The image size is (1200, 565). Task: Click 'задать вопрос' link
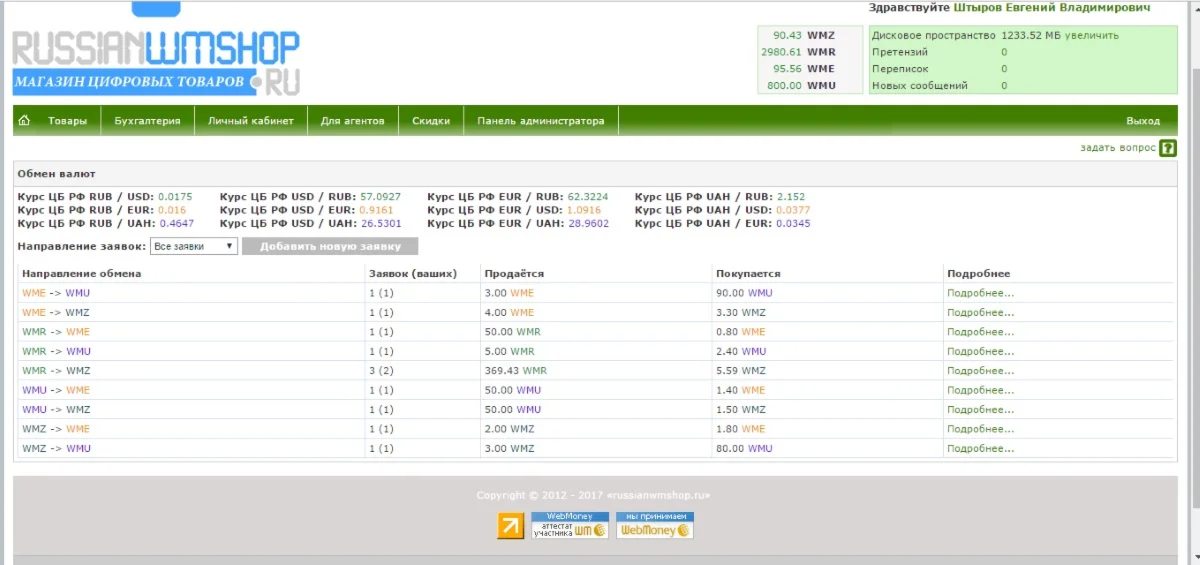pos(1117,148)
